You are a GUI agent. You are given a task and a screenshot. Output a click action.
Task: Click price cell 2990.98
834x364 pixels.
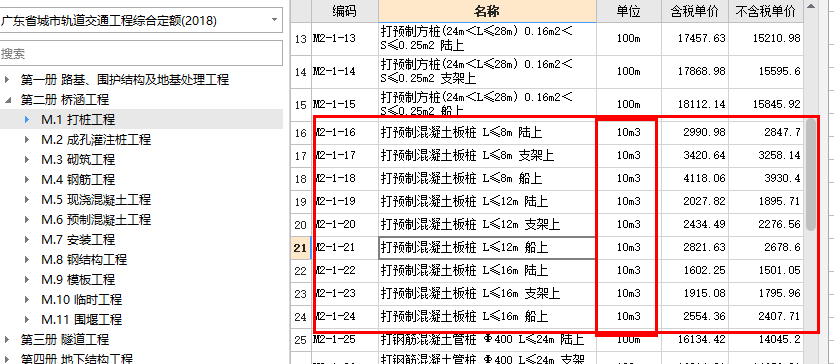(695, 132)
